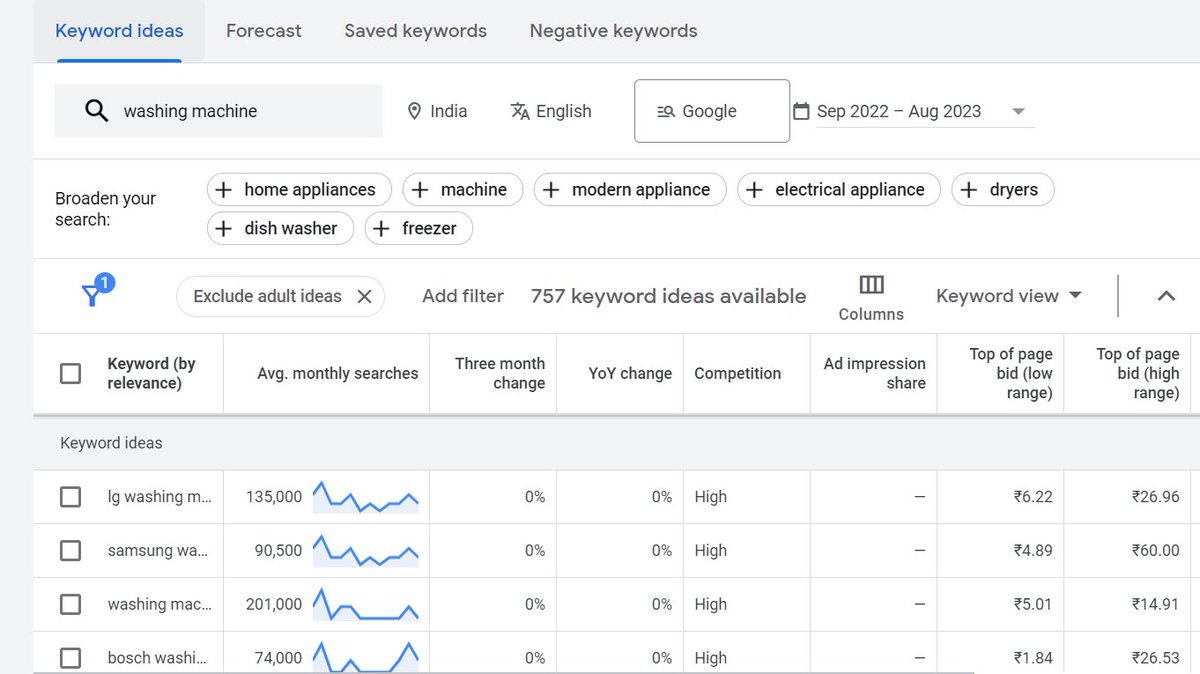Click the plus icon on dryers chip
Viewport: 1200px width, 674px height.
point(969,190)
